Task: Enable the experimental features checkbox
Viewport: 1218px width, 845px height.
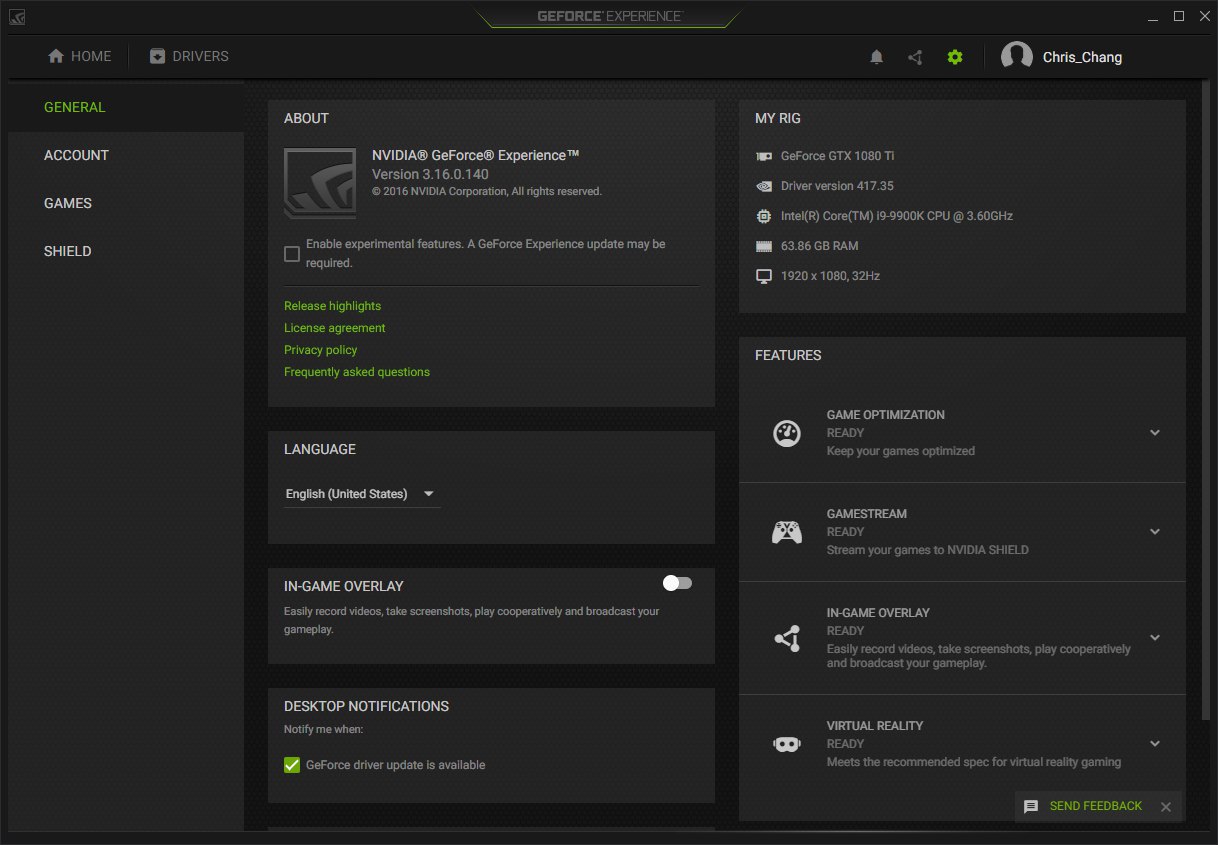Action: click(x=292, y=254)
